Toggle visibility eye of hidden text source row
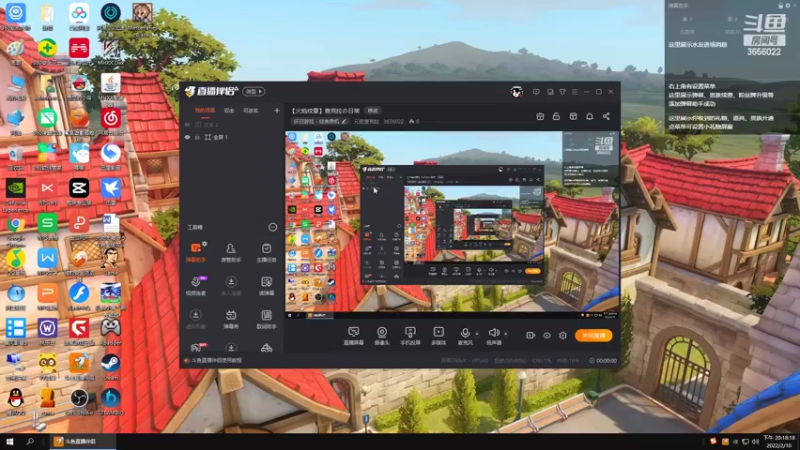 tap(187, 124)
